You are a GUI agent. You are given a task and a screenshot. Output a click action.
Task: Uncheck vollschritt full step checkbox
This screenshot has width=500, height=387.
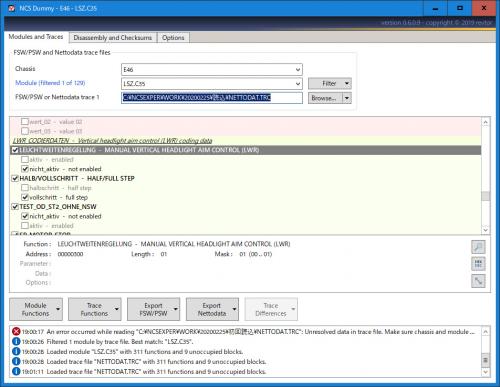(25, 197)
